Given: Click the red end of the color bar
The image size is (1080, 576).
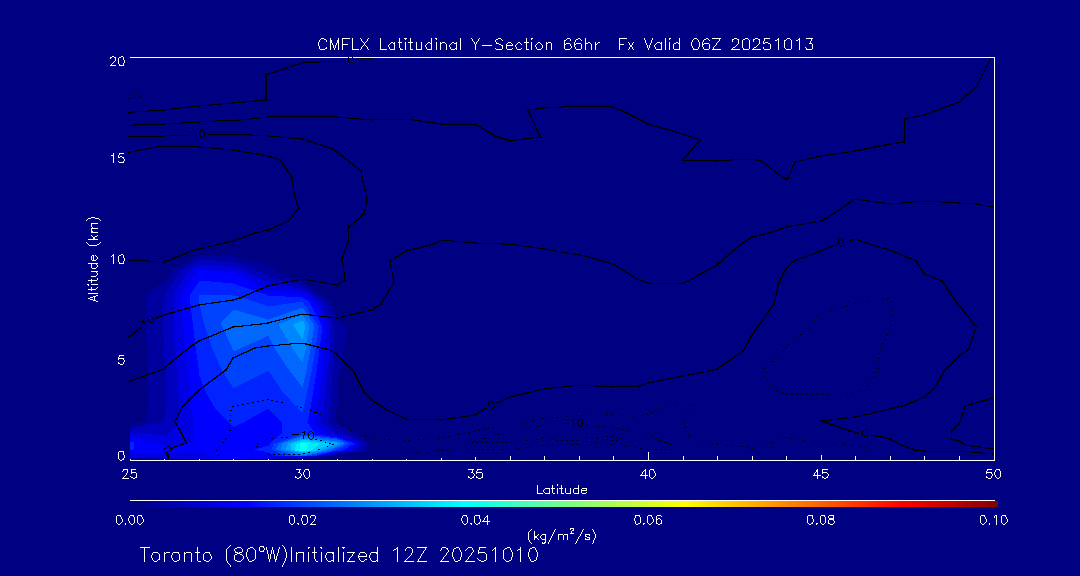Looking at the screenshot, I should pyautogui.click(x=988, y=502).
